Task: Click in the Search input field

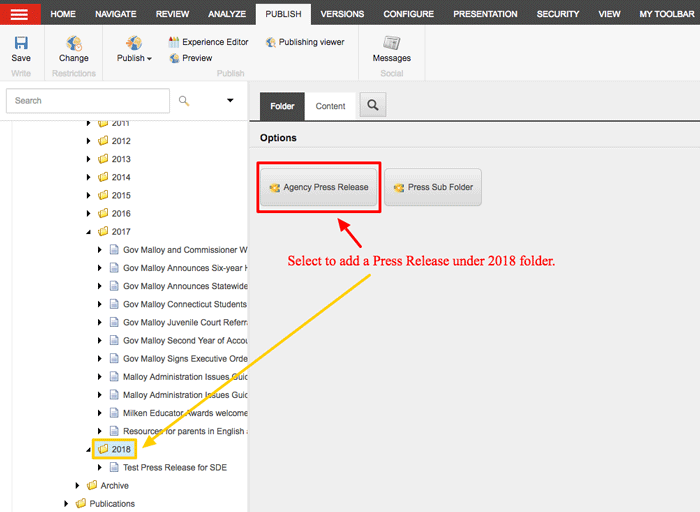Action: pyautogui.click(x=88, y=100)
